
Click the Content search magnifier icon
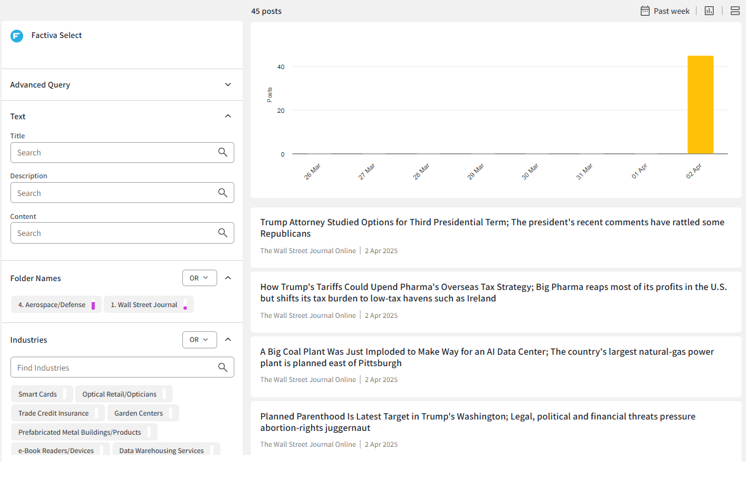pyautogui.click(x=223, y=233)
